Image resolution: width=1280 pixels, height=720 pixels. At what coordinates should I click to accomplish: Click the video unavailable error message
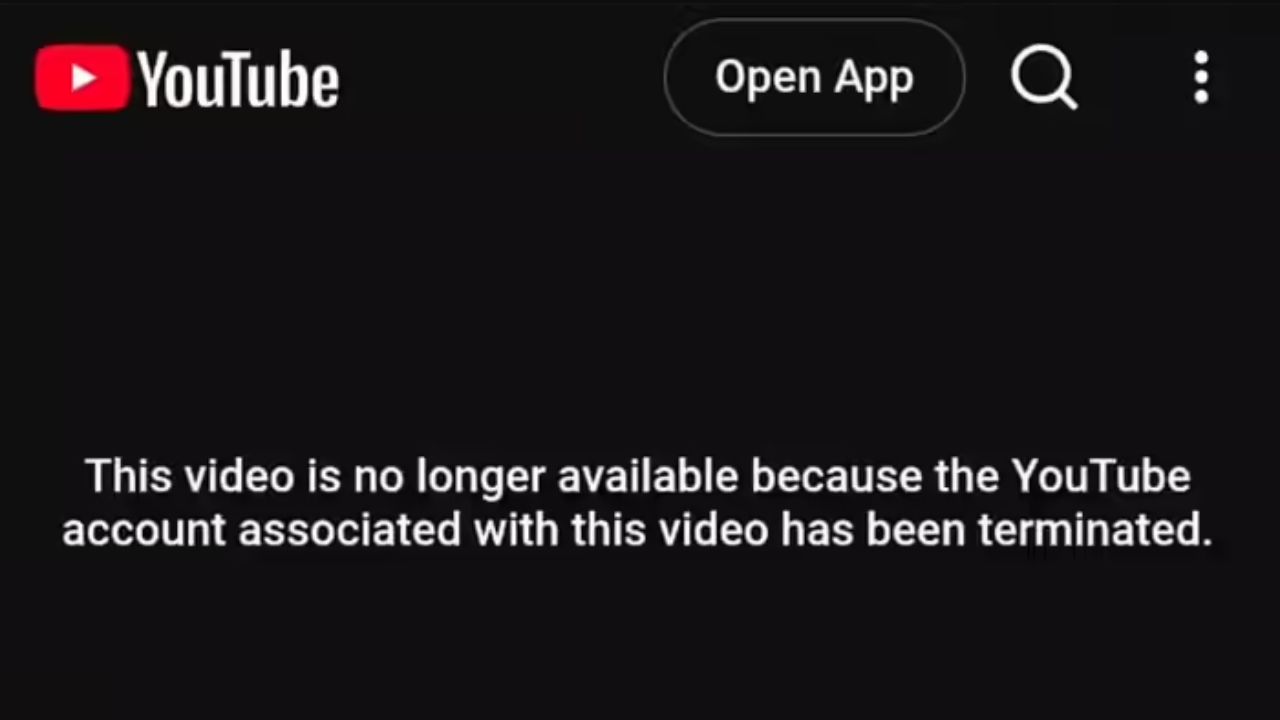[638, 503]
